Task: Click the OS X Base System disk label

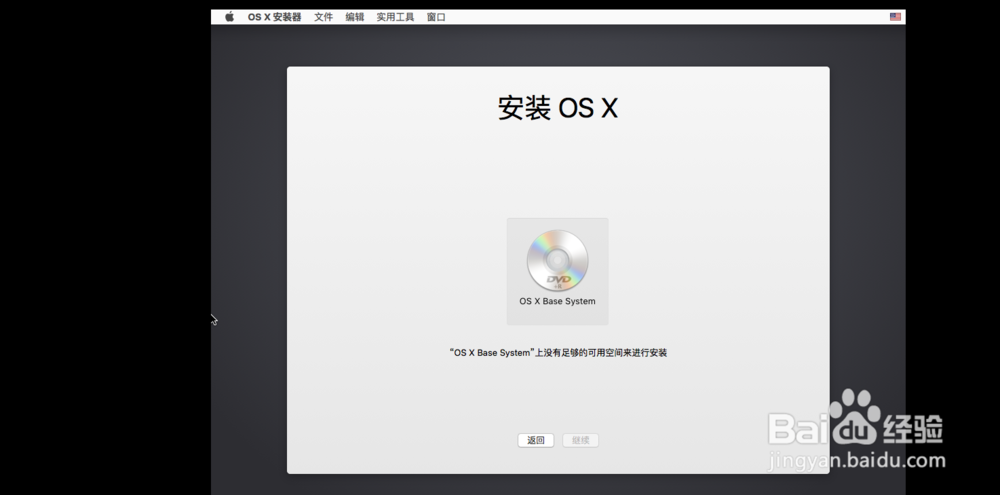Action: (557, 301)
